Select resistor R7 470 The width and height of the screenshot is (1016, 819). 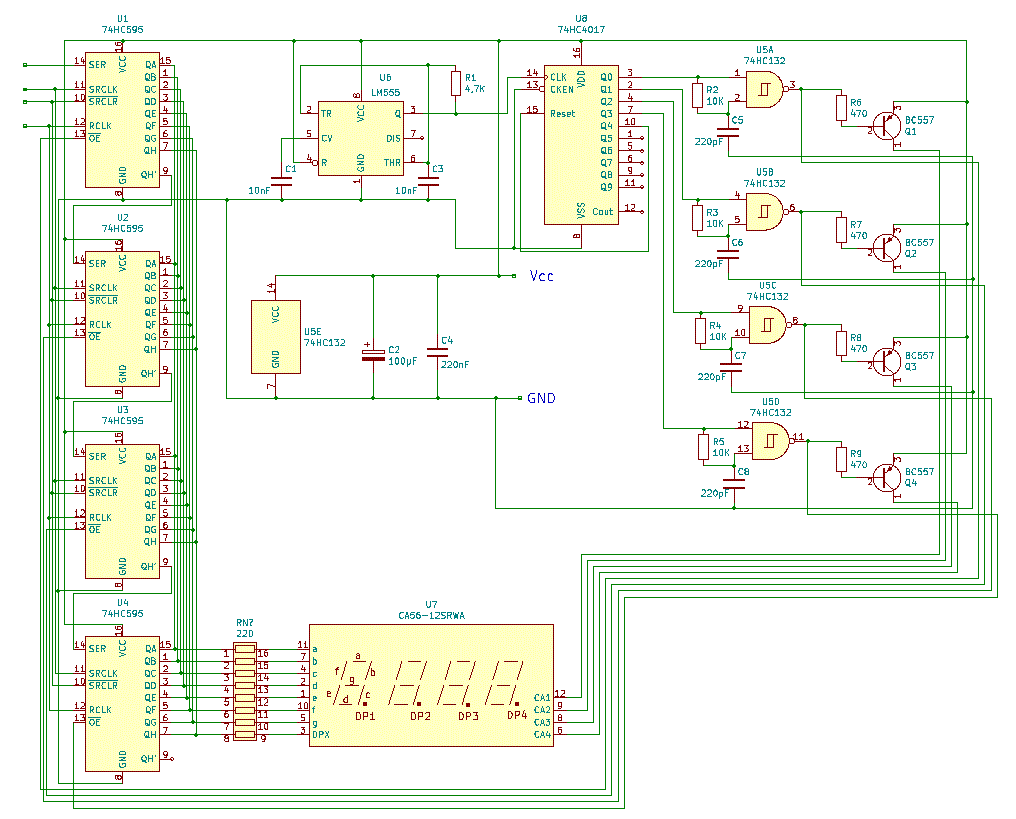click(x=841, y=230)
